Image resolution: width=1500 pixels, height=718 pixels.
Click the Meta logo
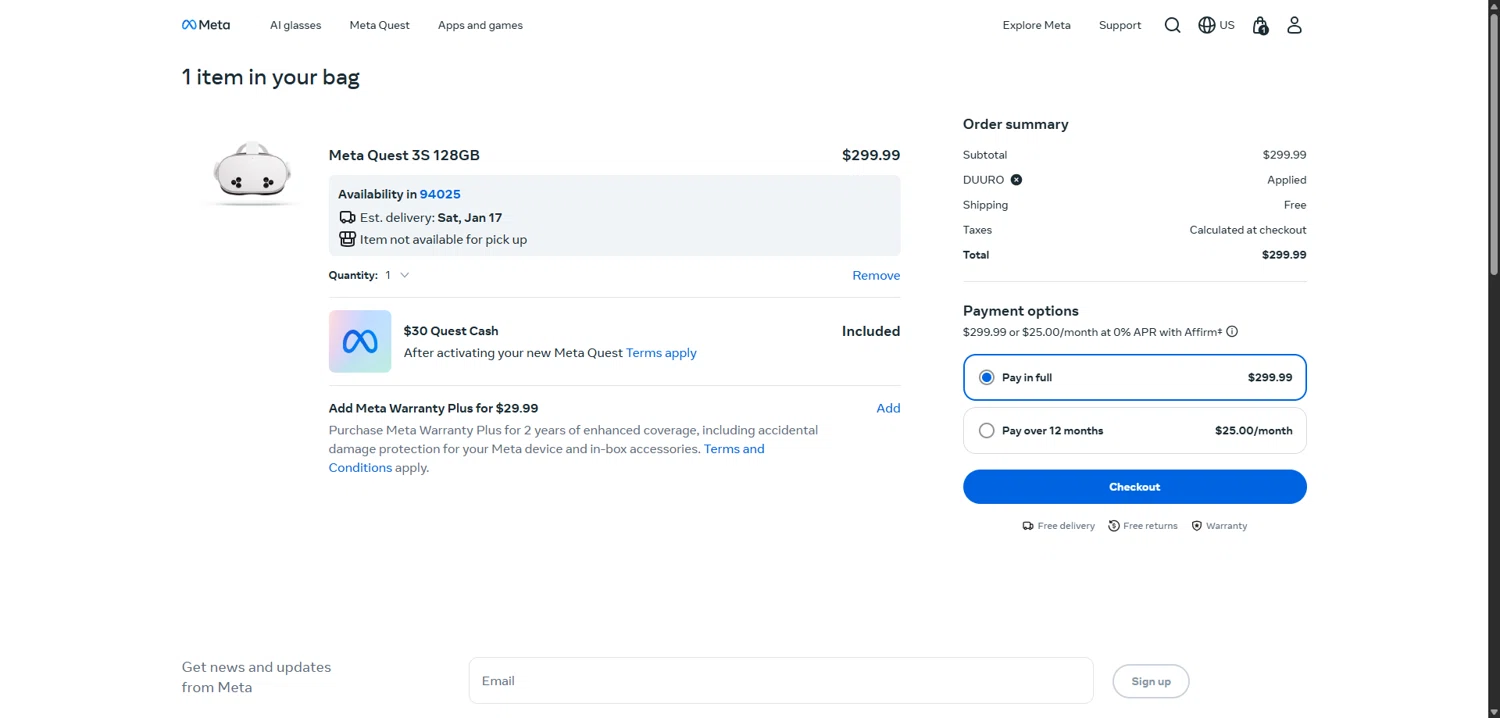pos(206,25)
